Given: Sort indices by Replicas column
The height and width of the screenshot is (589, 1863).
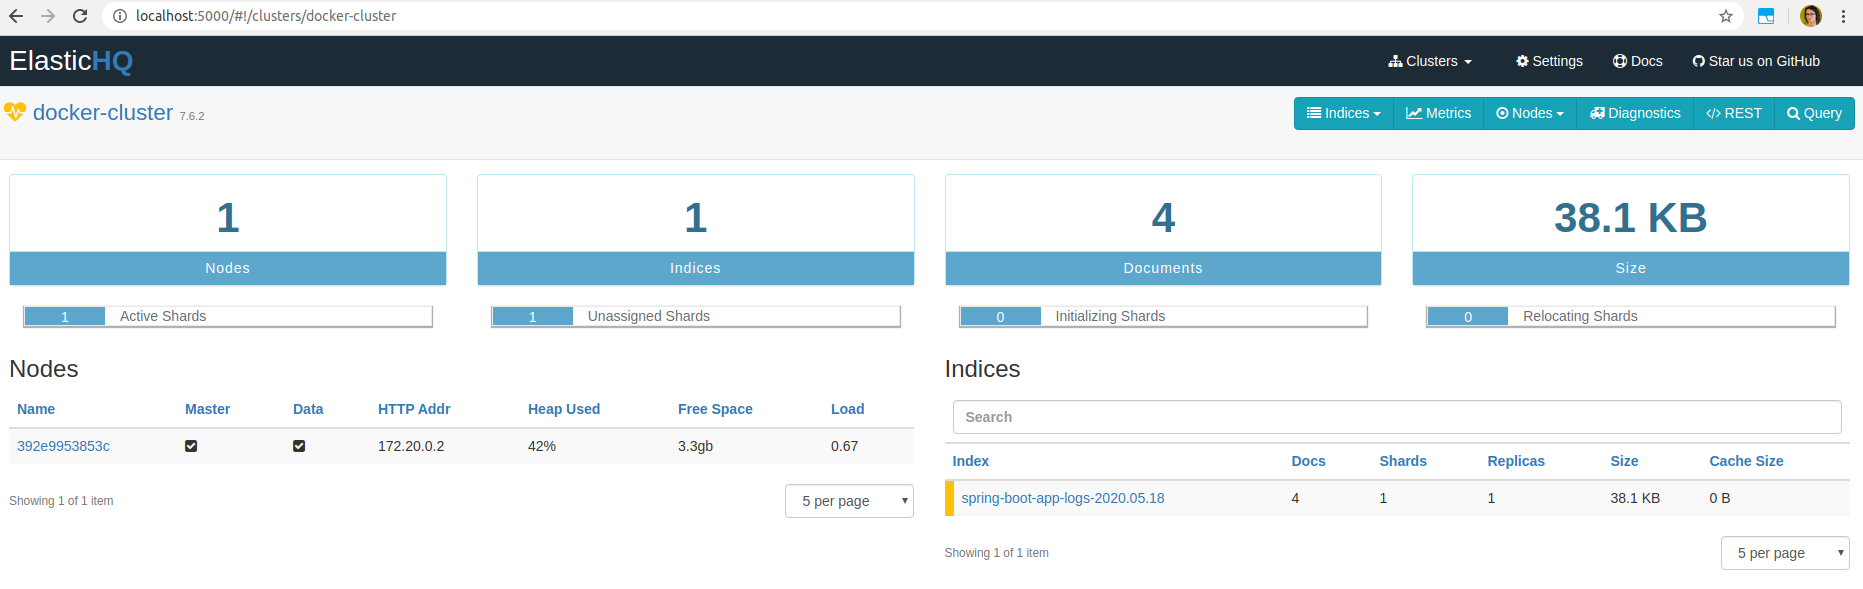Looking at the screenshot, I should [x=1516, y=461].
